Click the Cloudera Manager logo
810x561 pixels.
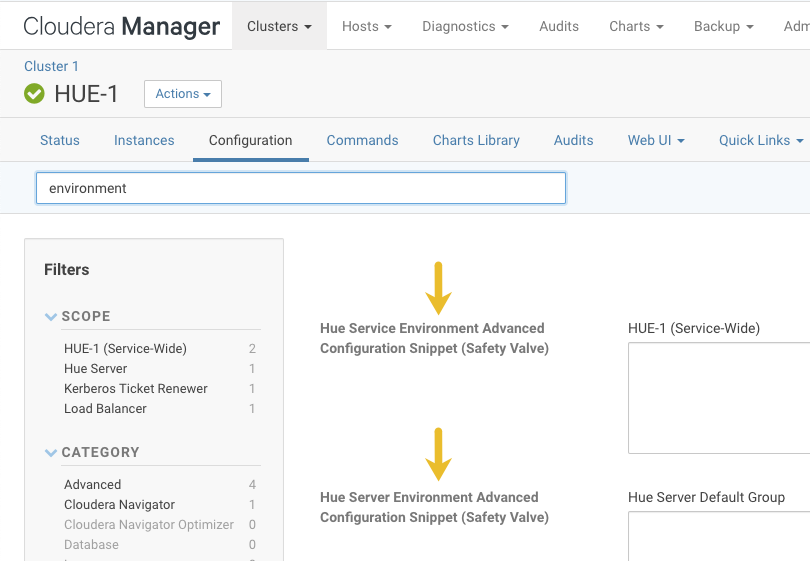click(x=122, y=27)
